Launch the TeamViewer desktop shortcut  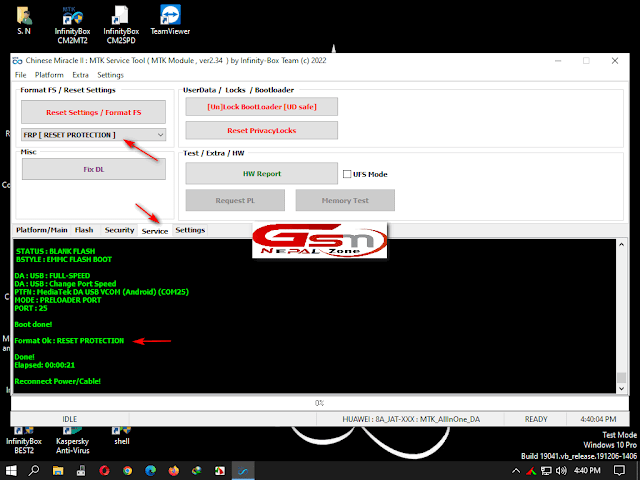(x=170, y=20)
